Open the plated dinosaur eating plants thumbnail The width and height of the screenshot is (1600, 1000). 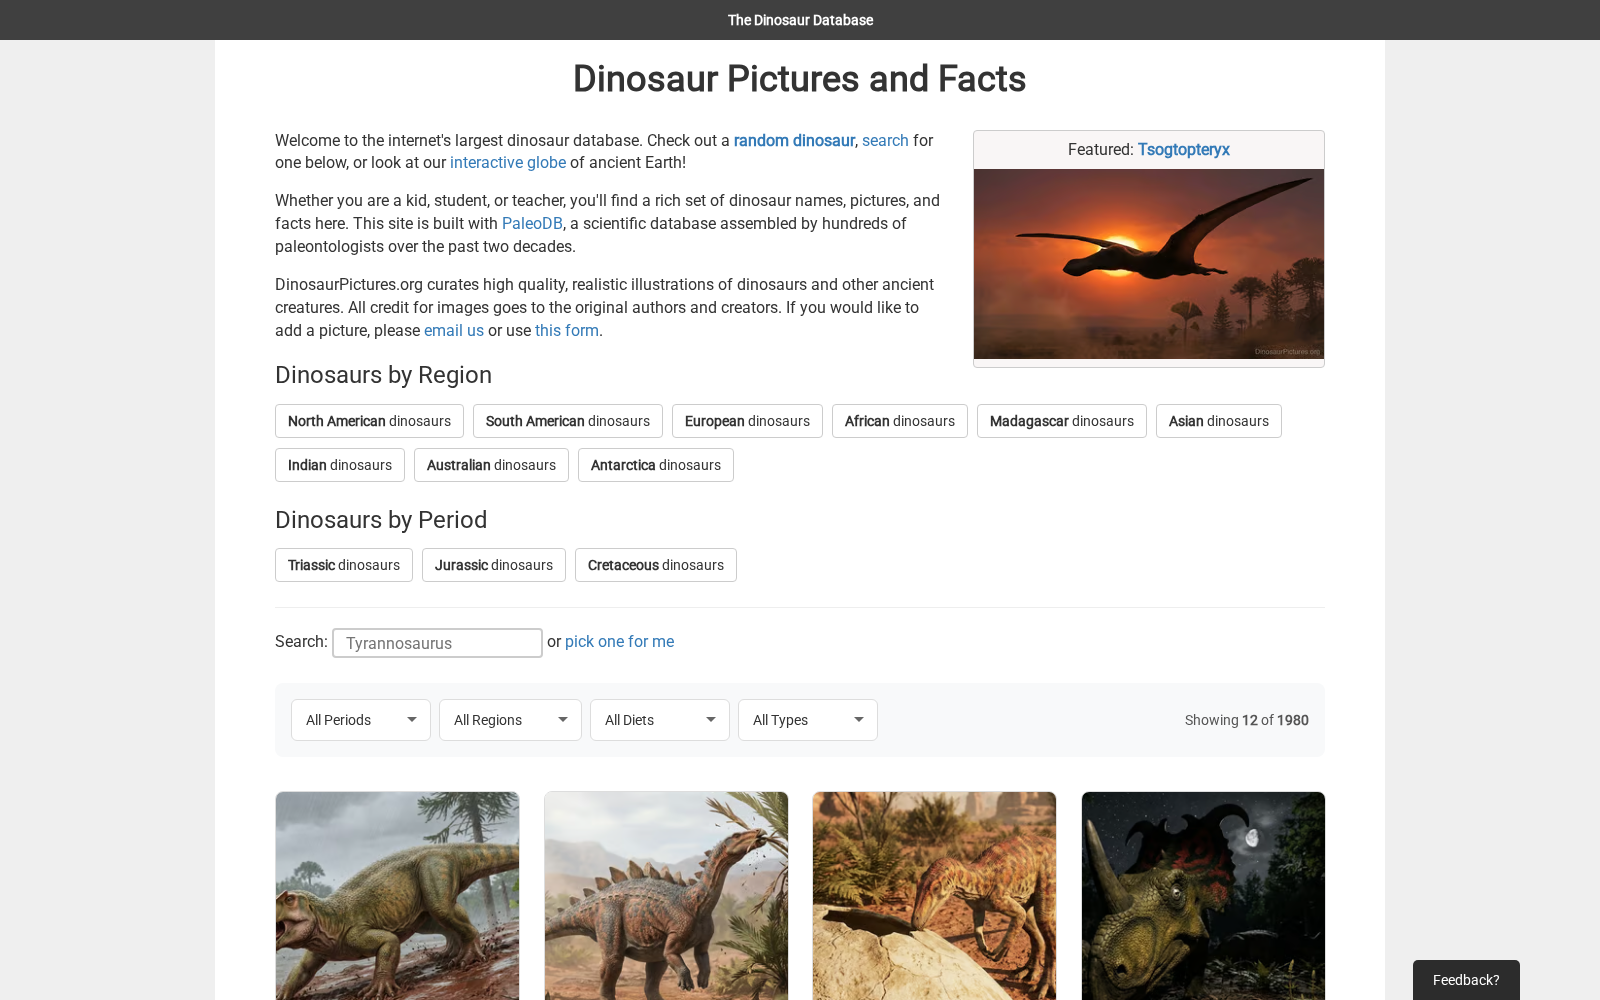point(666,896)
